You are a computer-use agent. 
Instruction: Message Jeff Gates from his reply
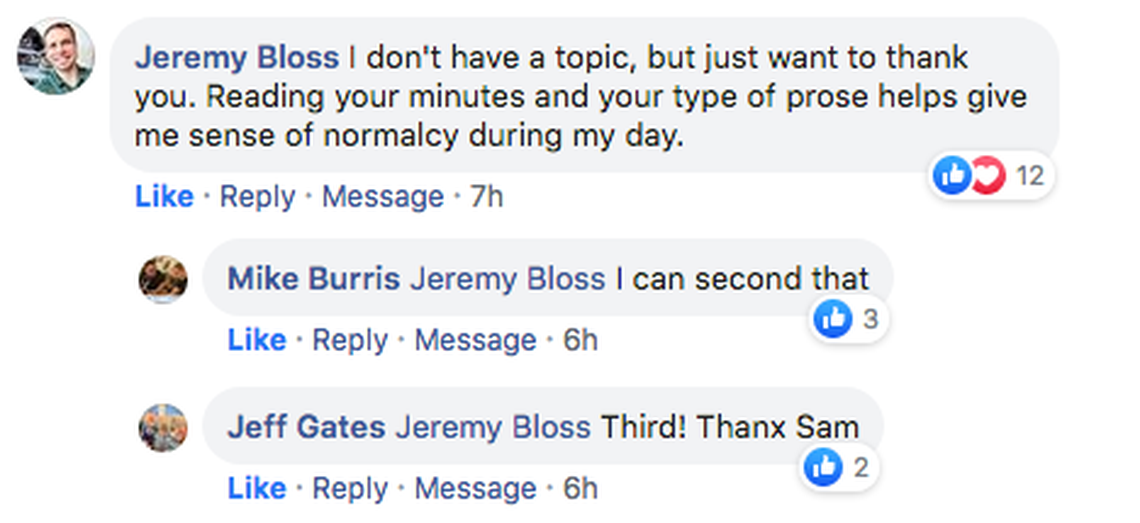[475, 488]
